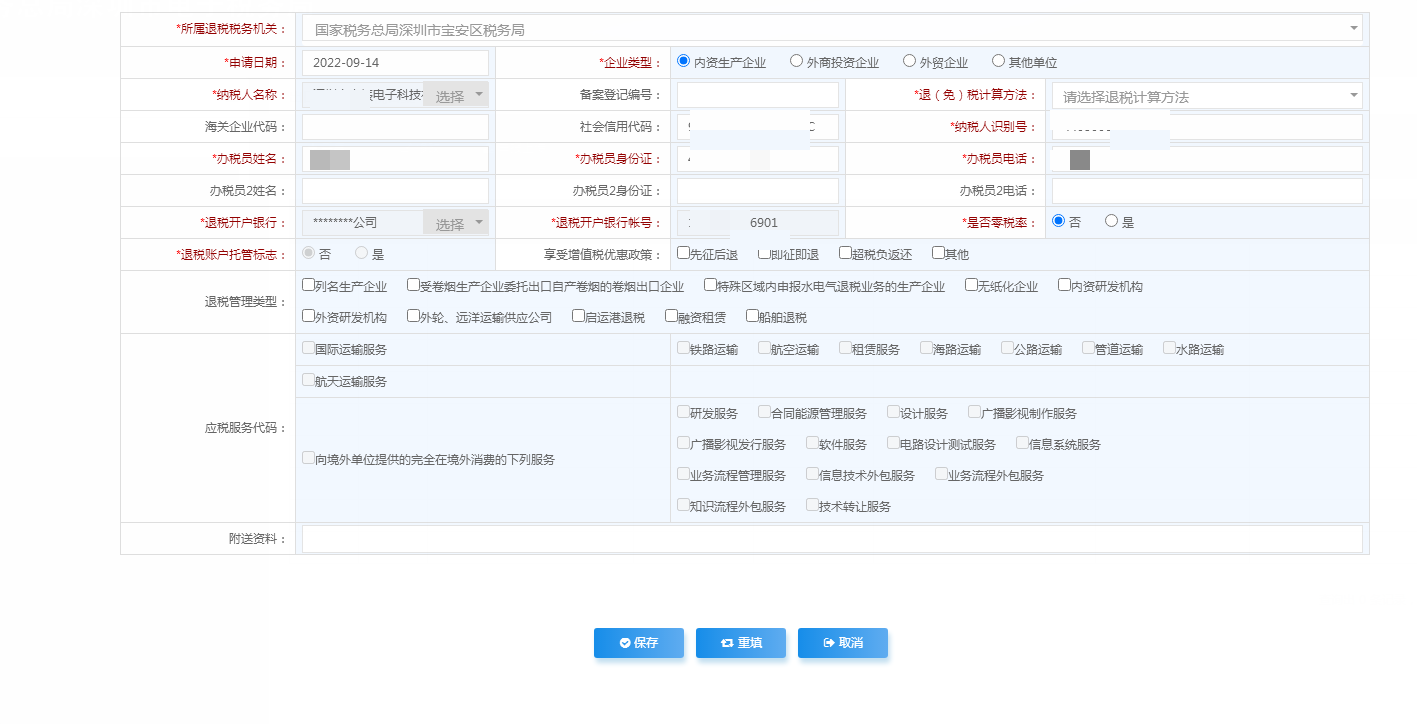Check the 向境外单位提供的完全在境外消费 checkbox
This screenshot has height=724, width=1417.
(x=308, y=458)
